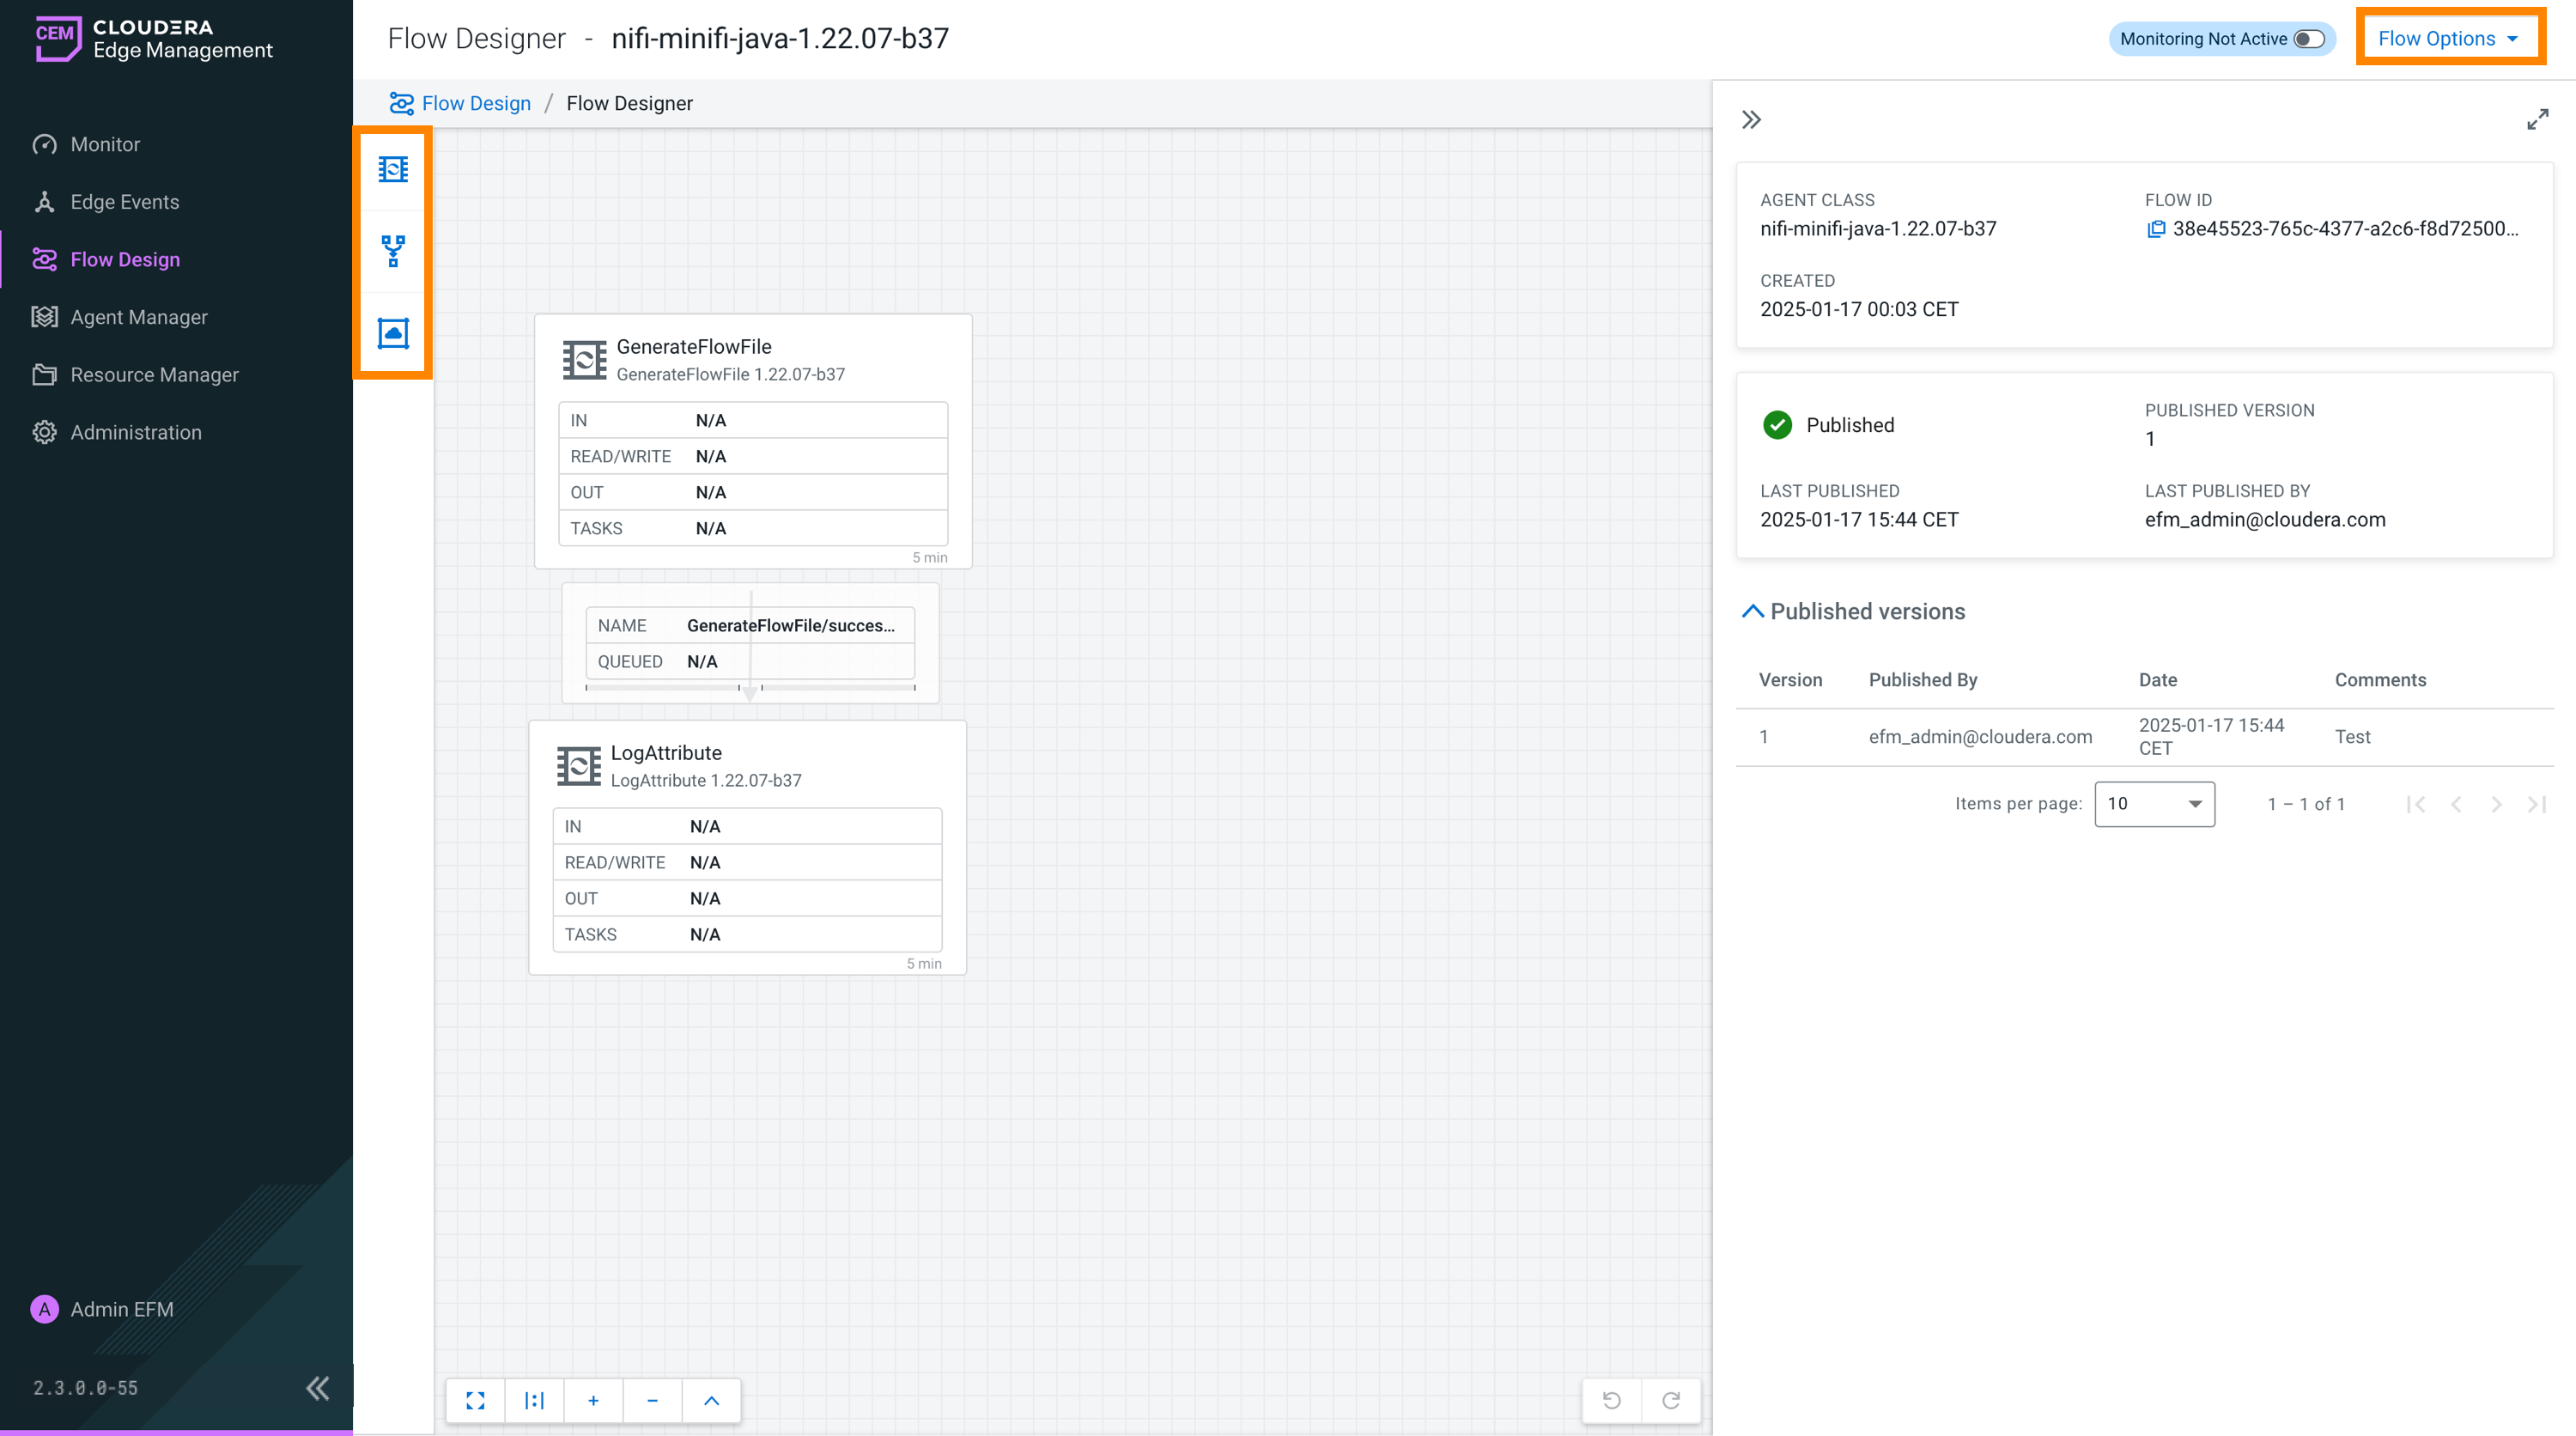Image resolution: width=2576 pixels, height=1436 pixels.
Task: Expand details panel to full screen
Action: pyautogui.click(x=2537, y=120)
